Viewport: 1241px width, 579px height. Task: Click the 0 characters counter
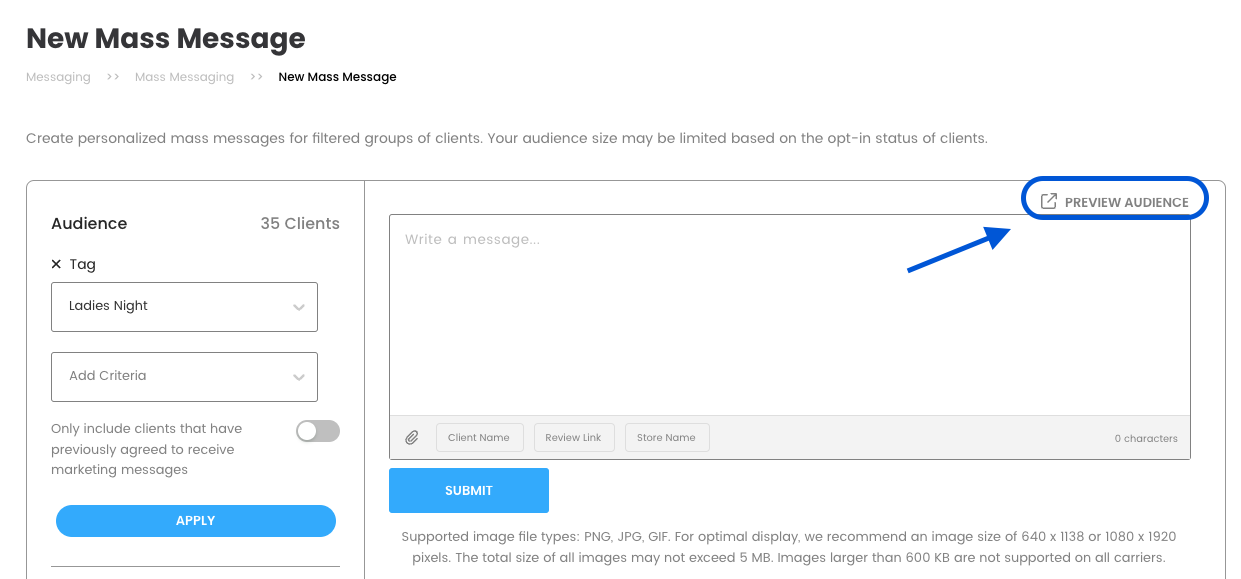(x=1146, y=439)
